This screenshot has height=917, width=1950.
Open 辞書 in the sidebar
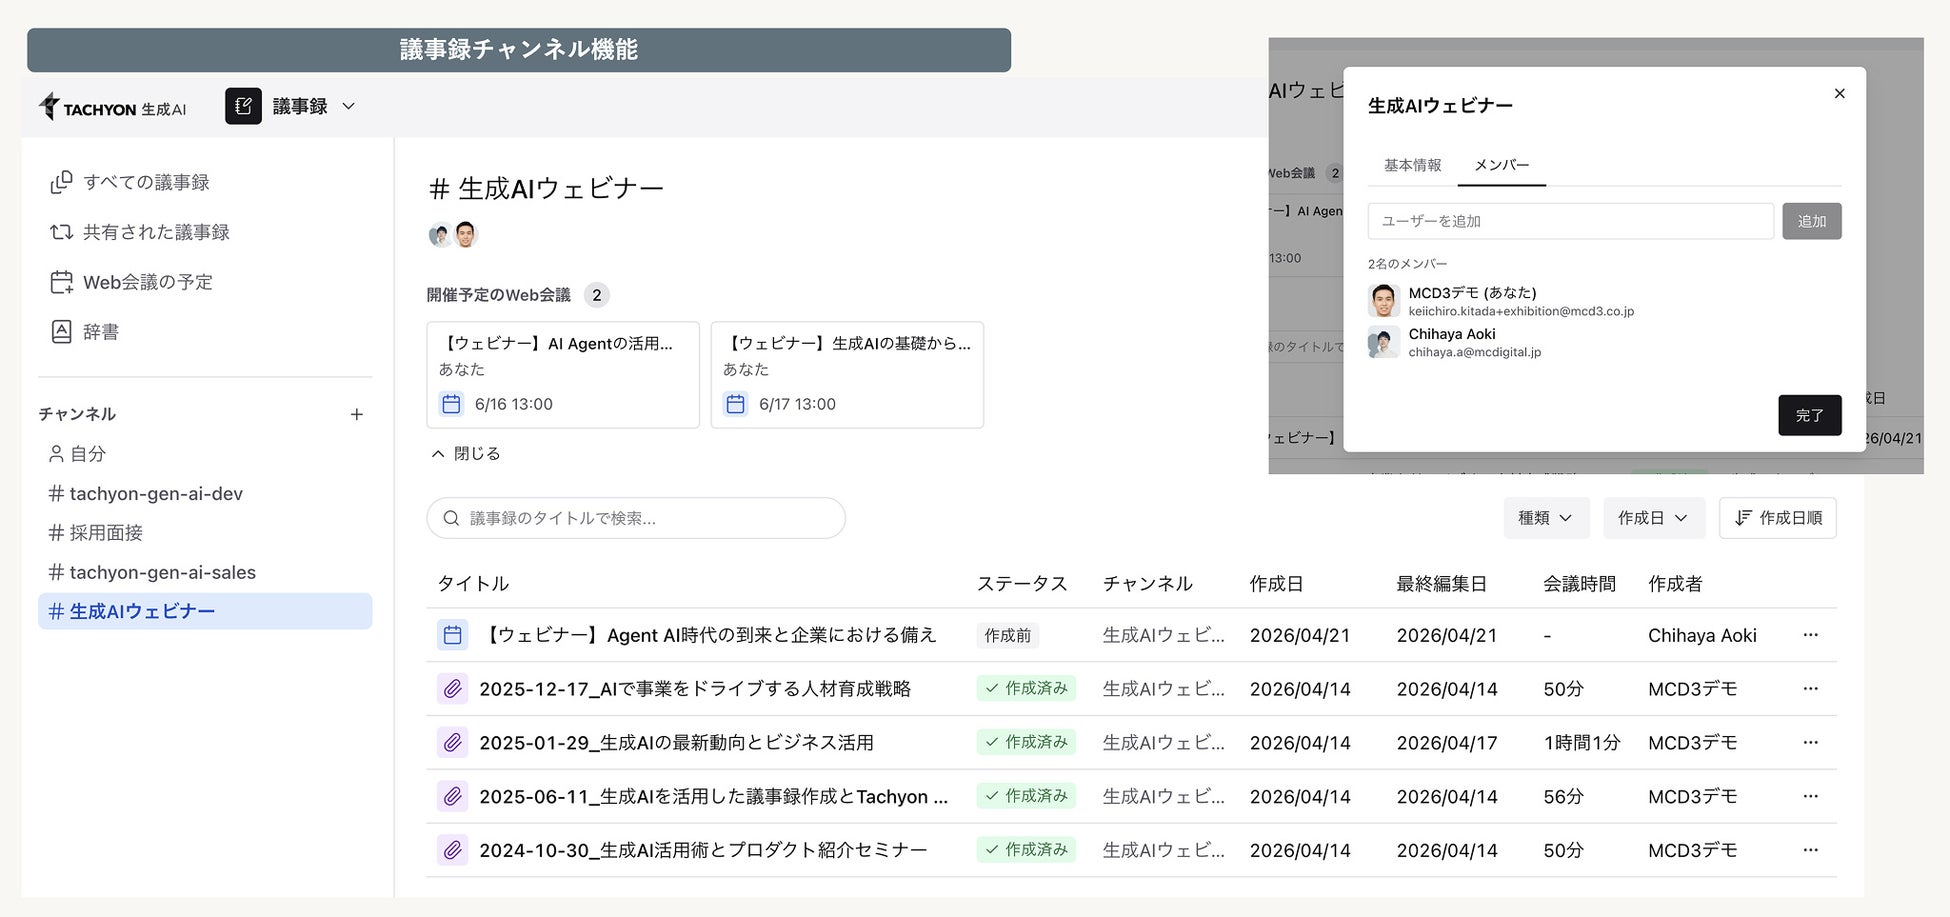[84, 332]
